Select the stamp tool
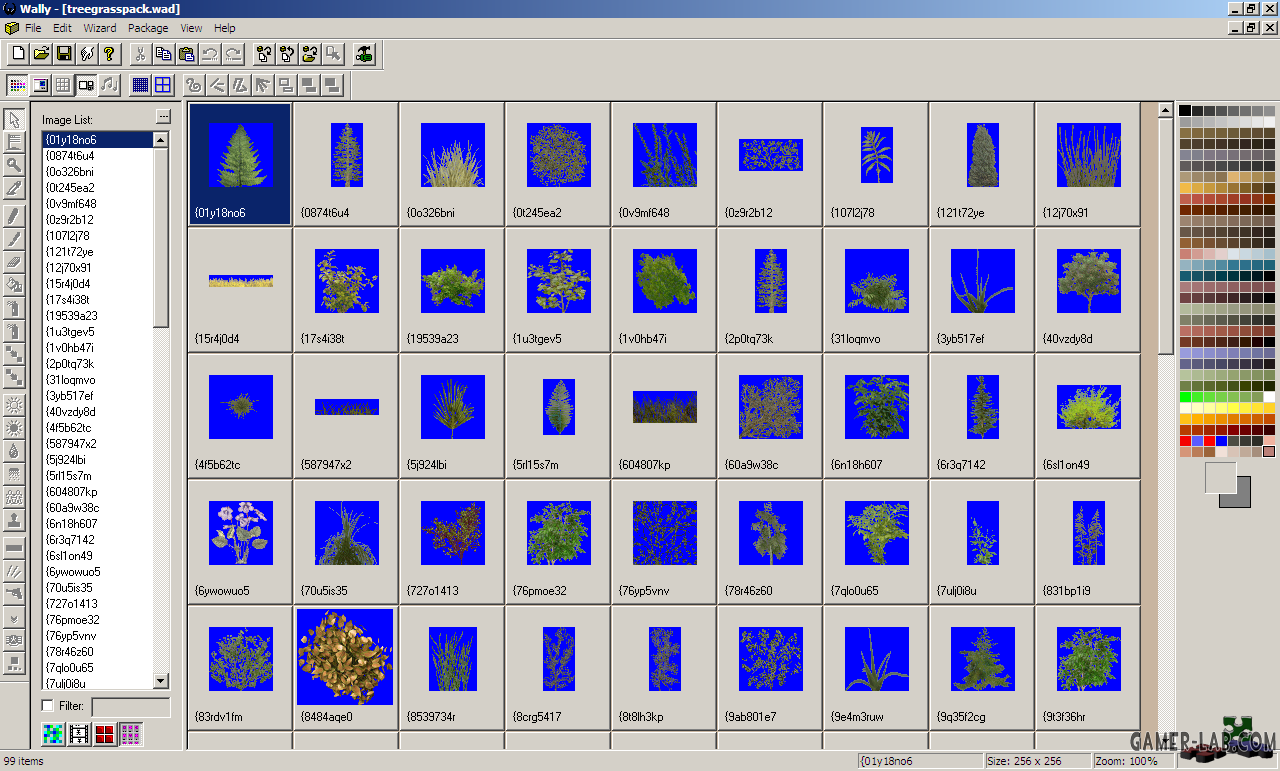The image size is (1280, 771). 15,520
